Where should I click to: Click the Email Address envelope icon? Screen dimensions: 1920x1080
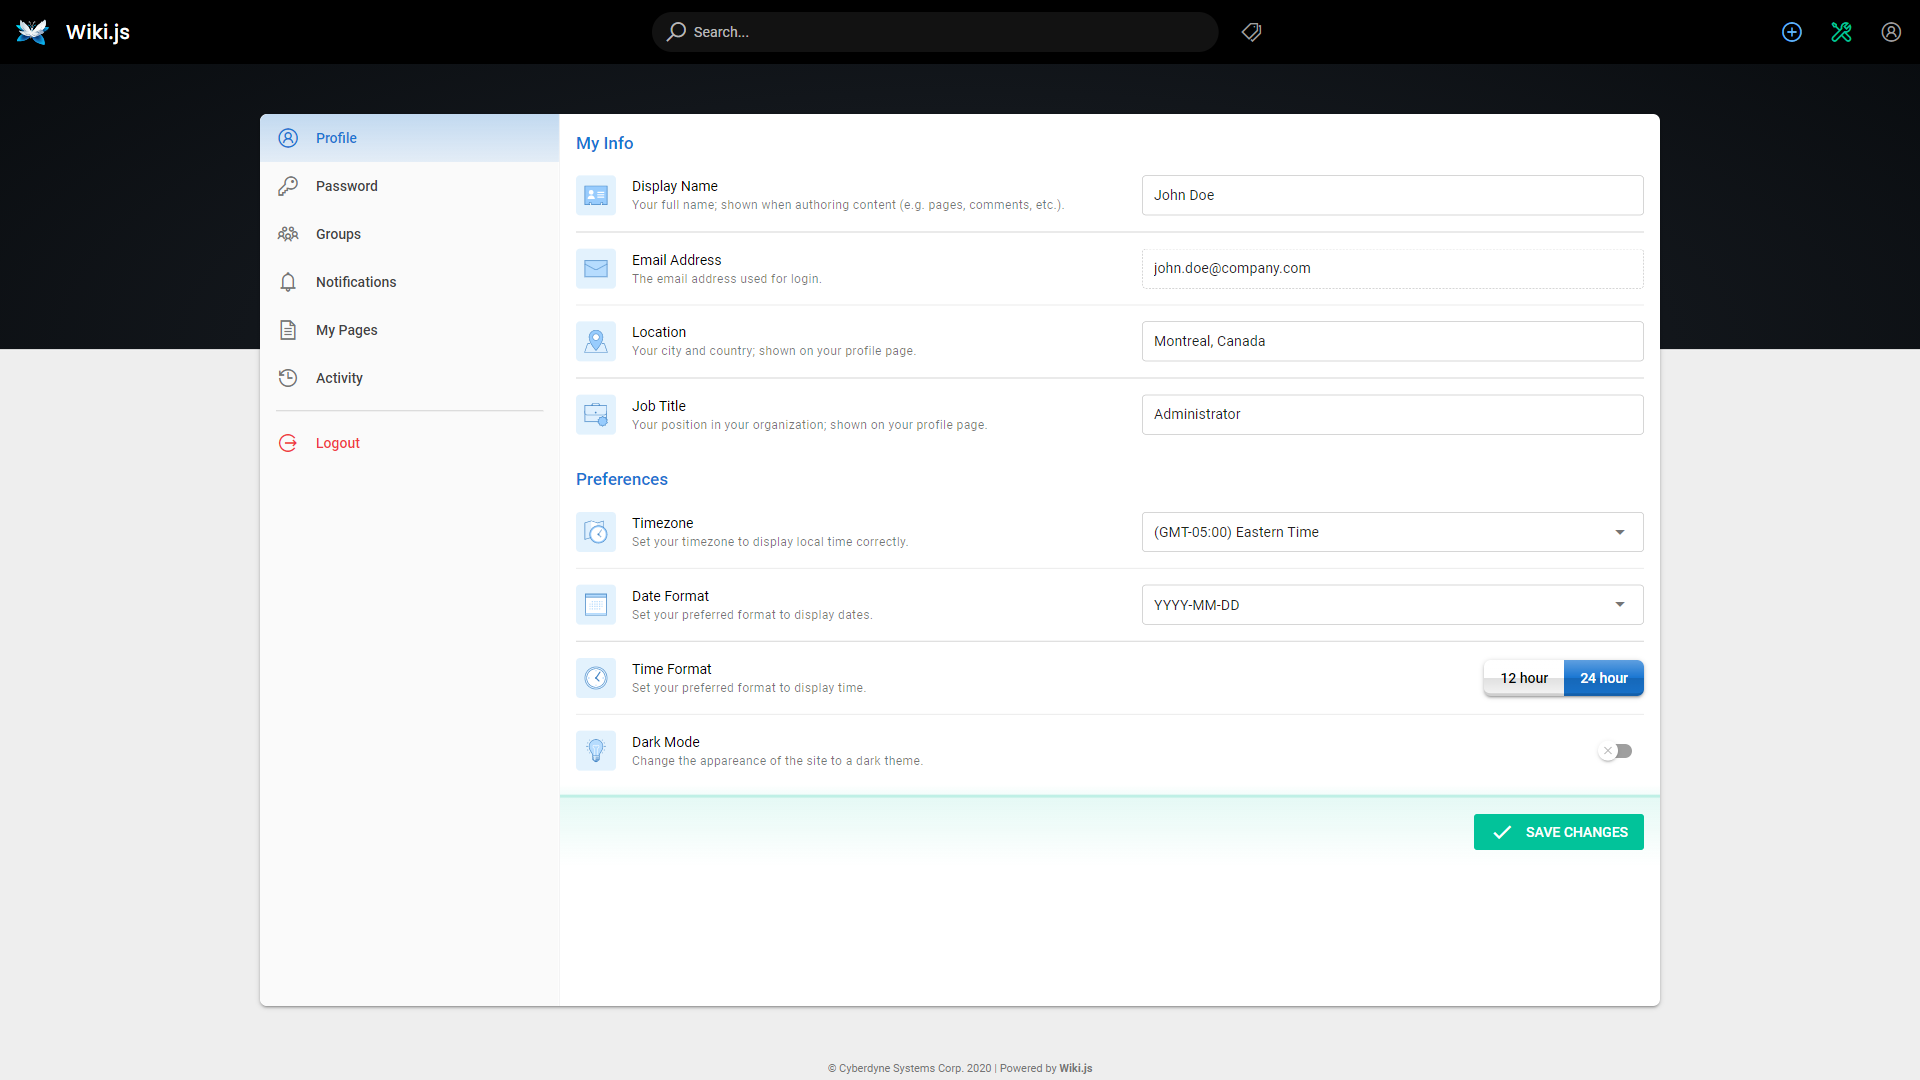[x=596, y=268]
